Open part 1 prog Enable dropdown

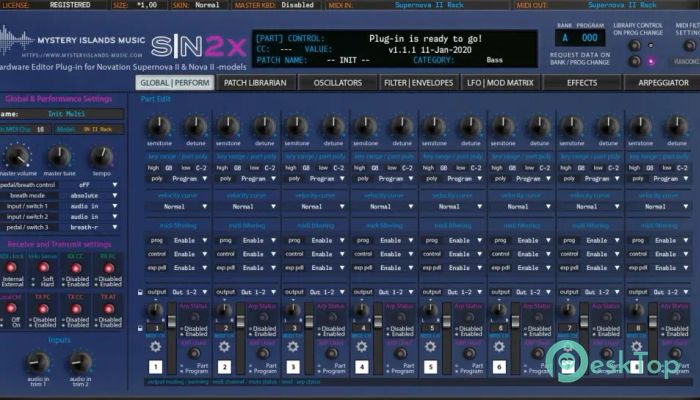click(x=189, y=240)
